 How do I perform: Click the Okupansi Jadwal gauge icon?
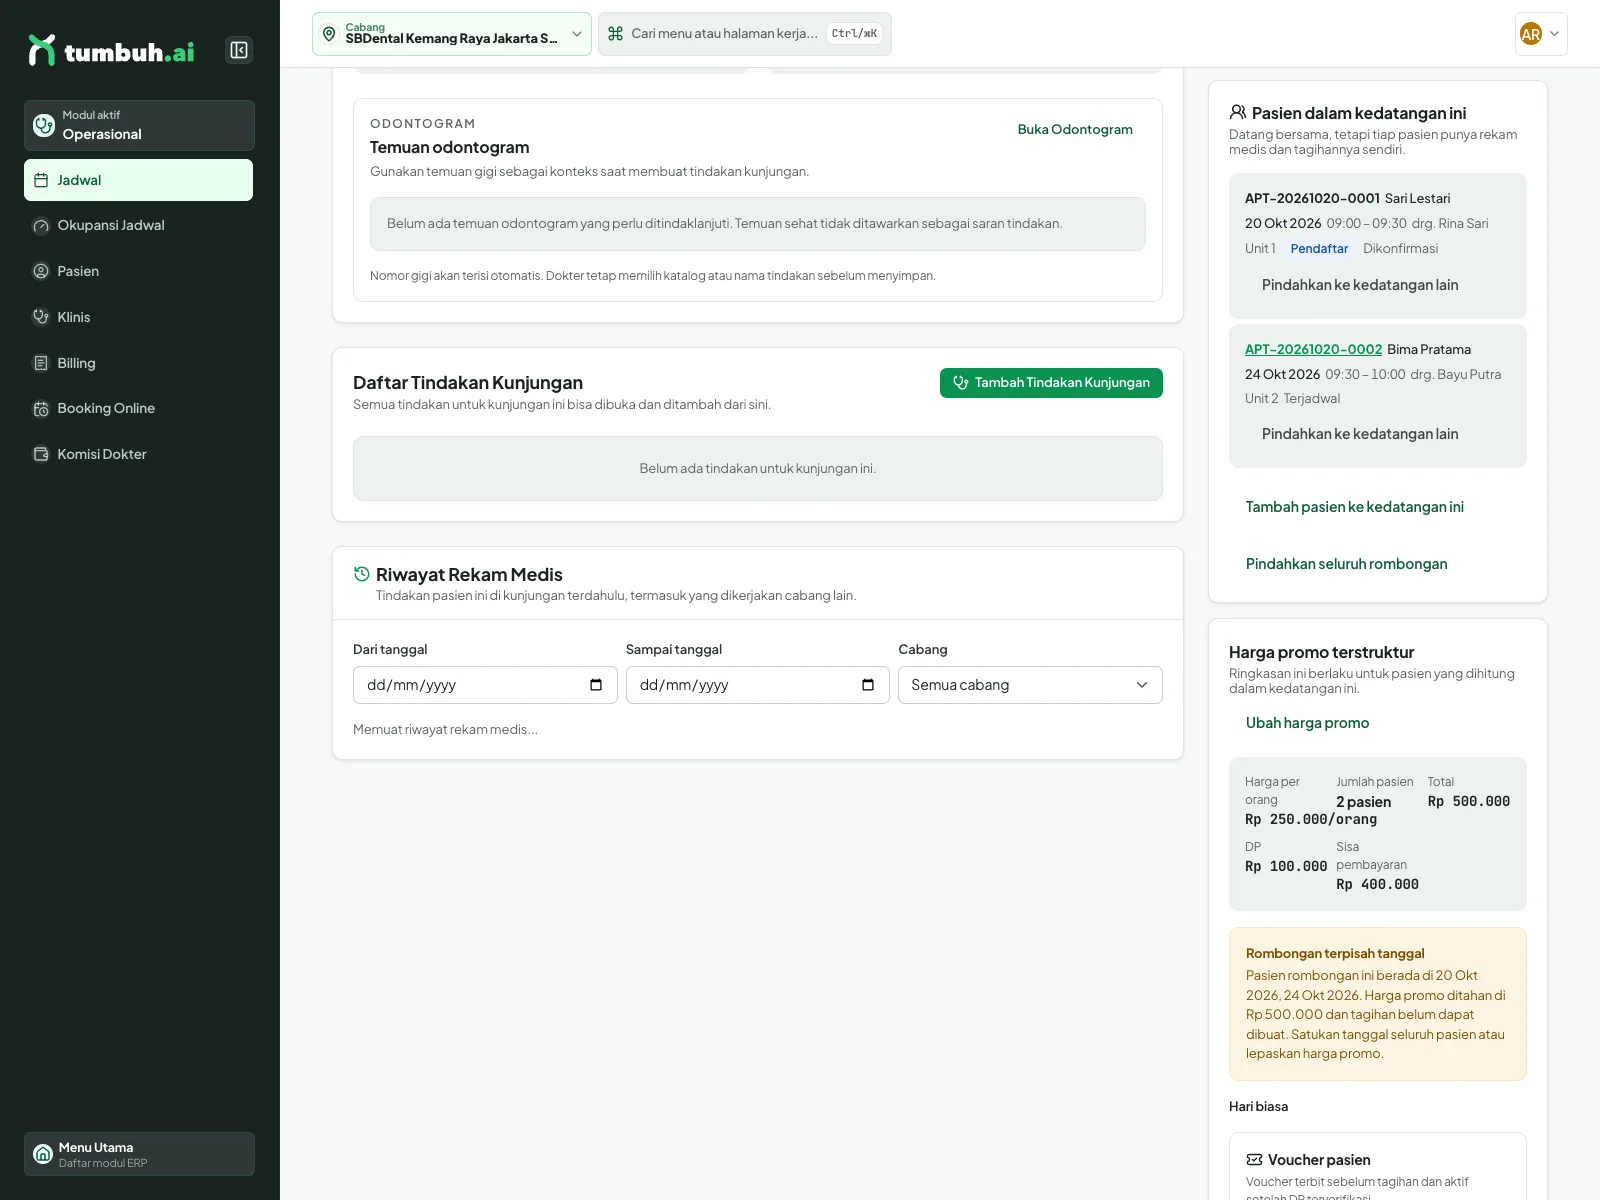point(41,226)
